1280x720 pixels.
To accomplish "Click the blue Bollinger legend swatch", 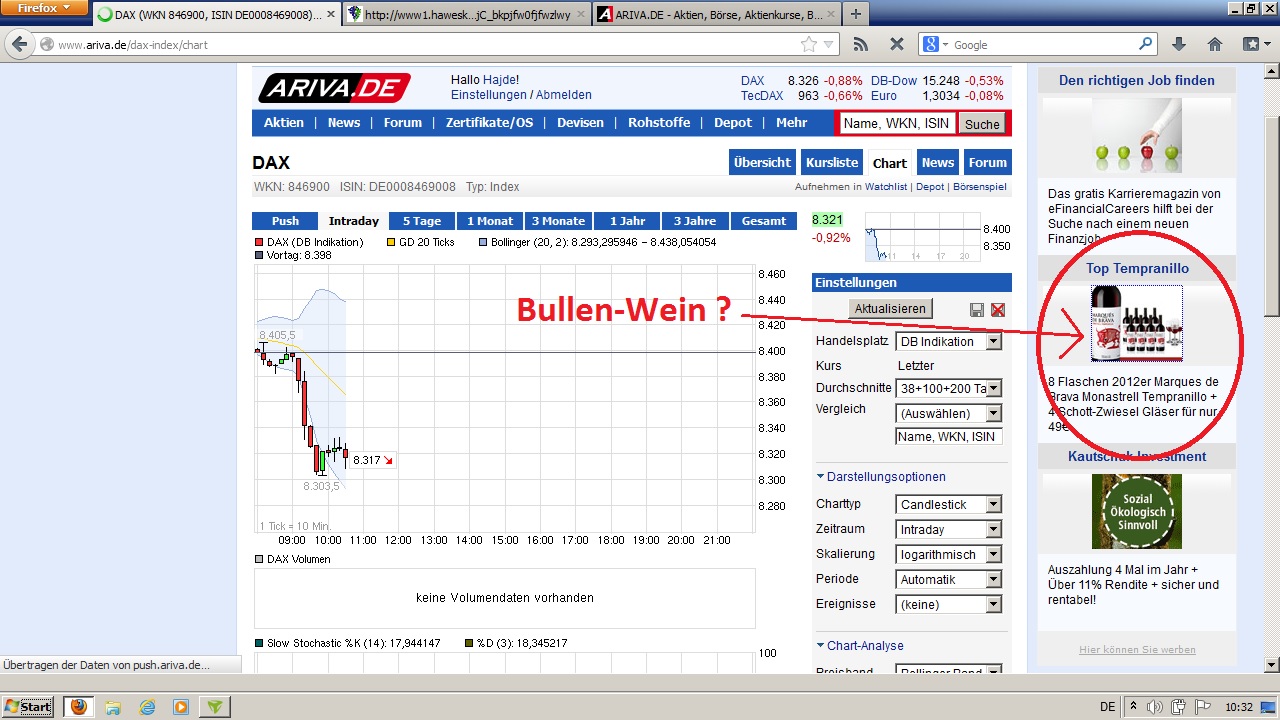I will tap(483, 242).
